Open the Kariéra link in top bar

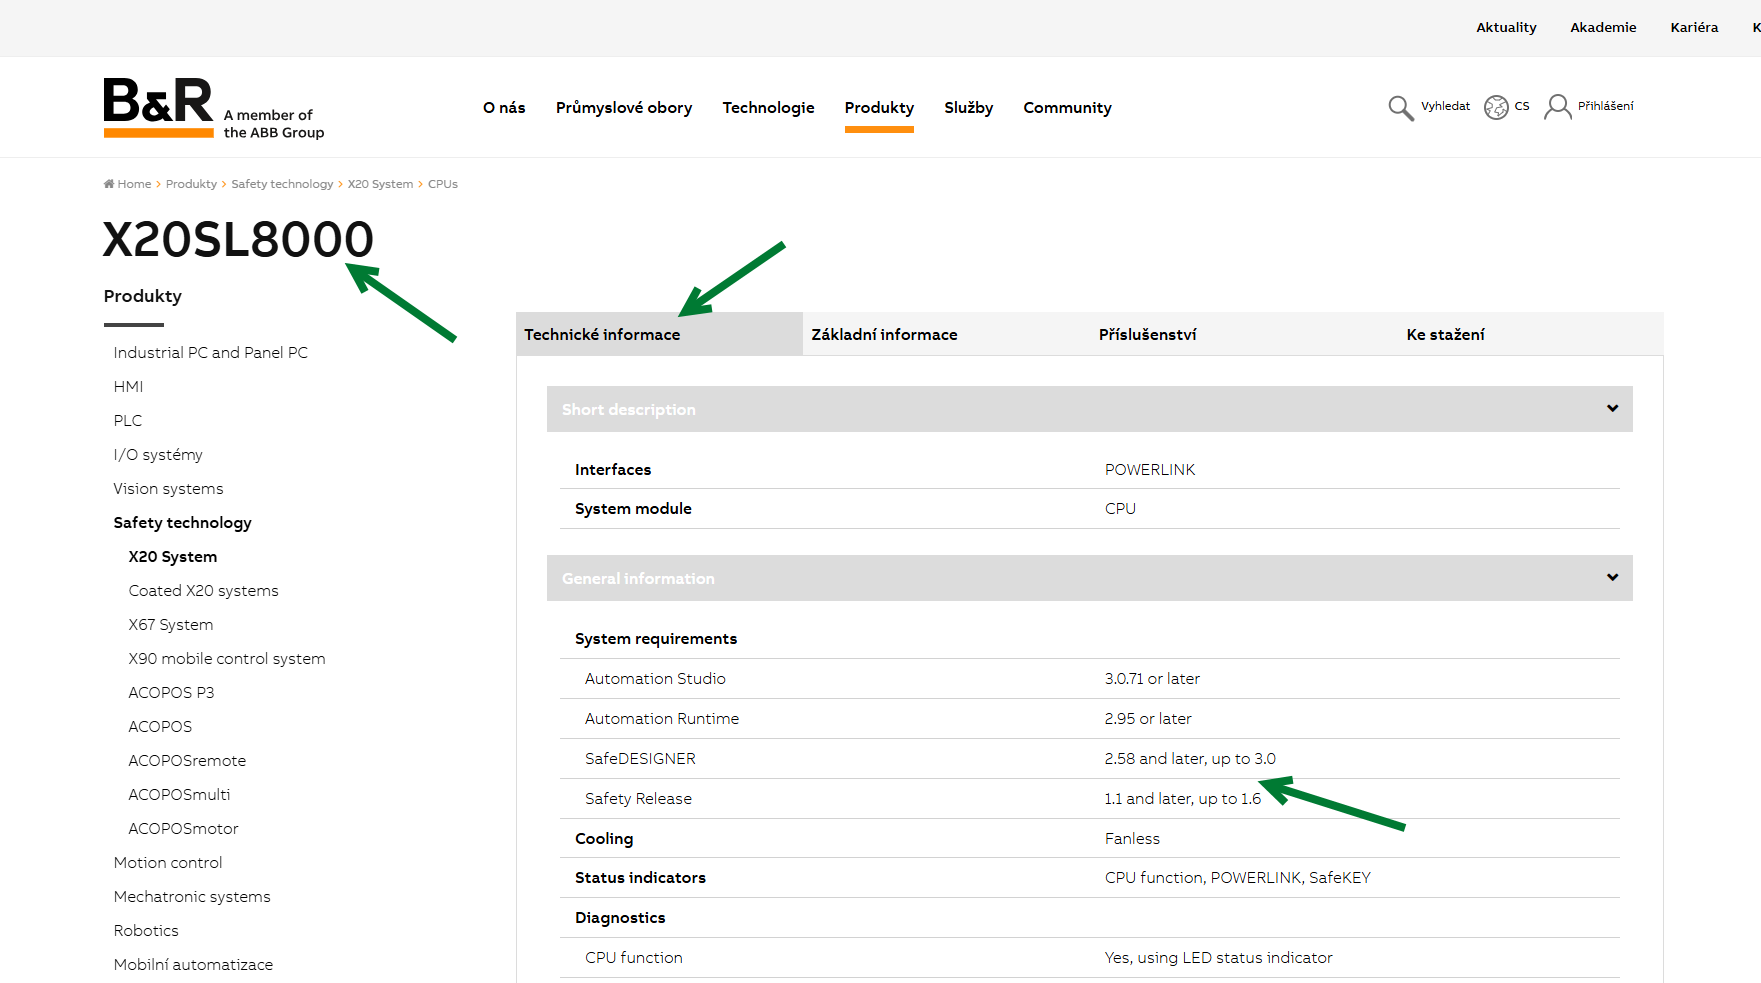pos(1694,28)
